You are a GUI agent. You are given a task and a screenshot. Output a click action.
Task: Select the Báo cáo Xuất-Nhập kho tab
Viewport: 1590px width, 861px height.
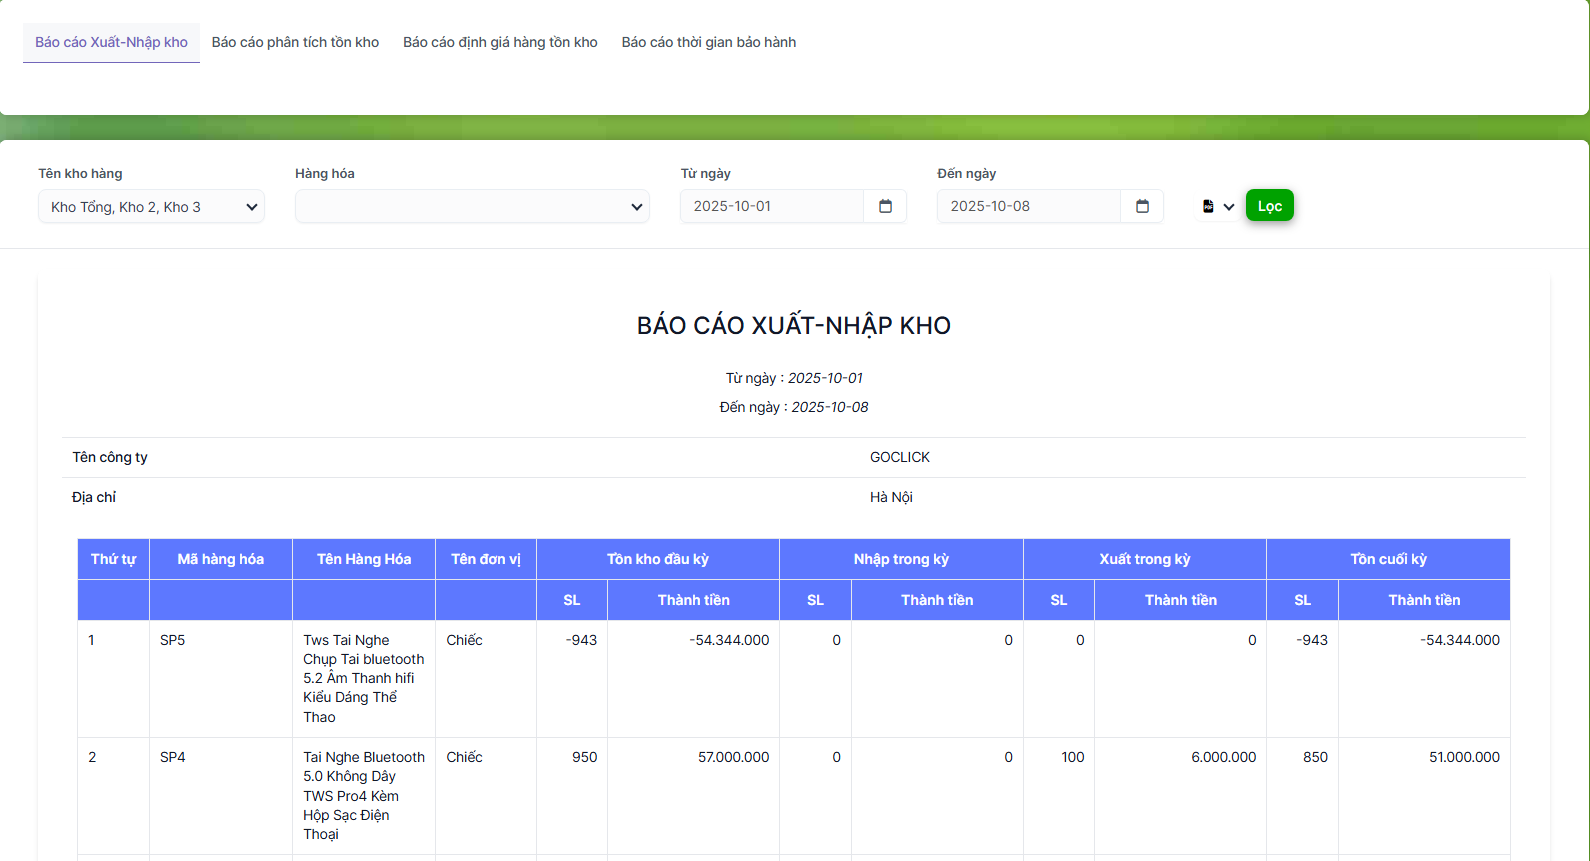pyautogui.click(x=111, y=42)
